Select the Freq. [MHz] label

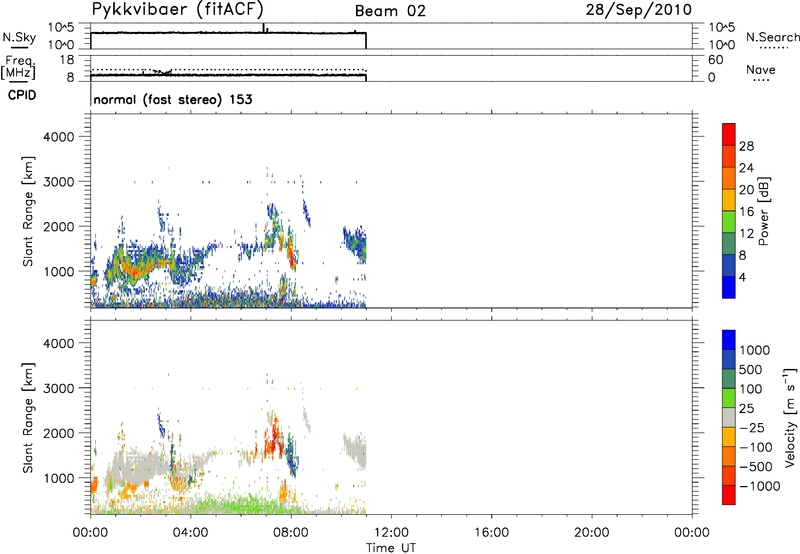coord(18,68)
